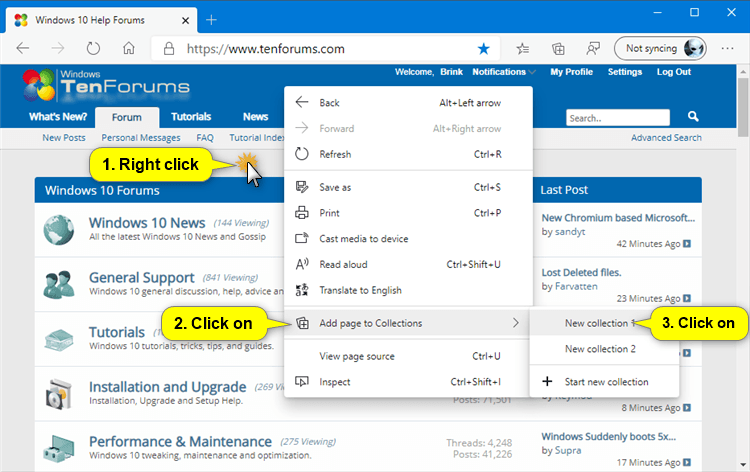Click the General Support people icon
The image size is (750, 472).
pyautogui.click(x=58, y=285)
